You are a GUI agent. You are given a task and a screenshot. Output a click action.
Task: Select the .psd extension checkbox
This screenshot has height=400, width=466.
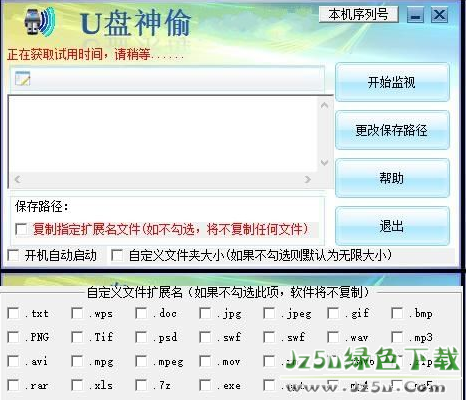click(x=141, y=337)
